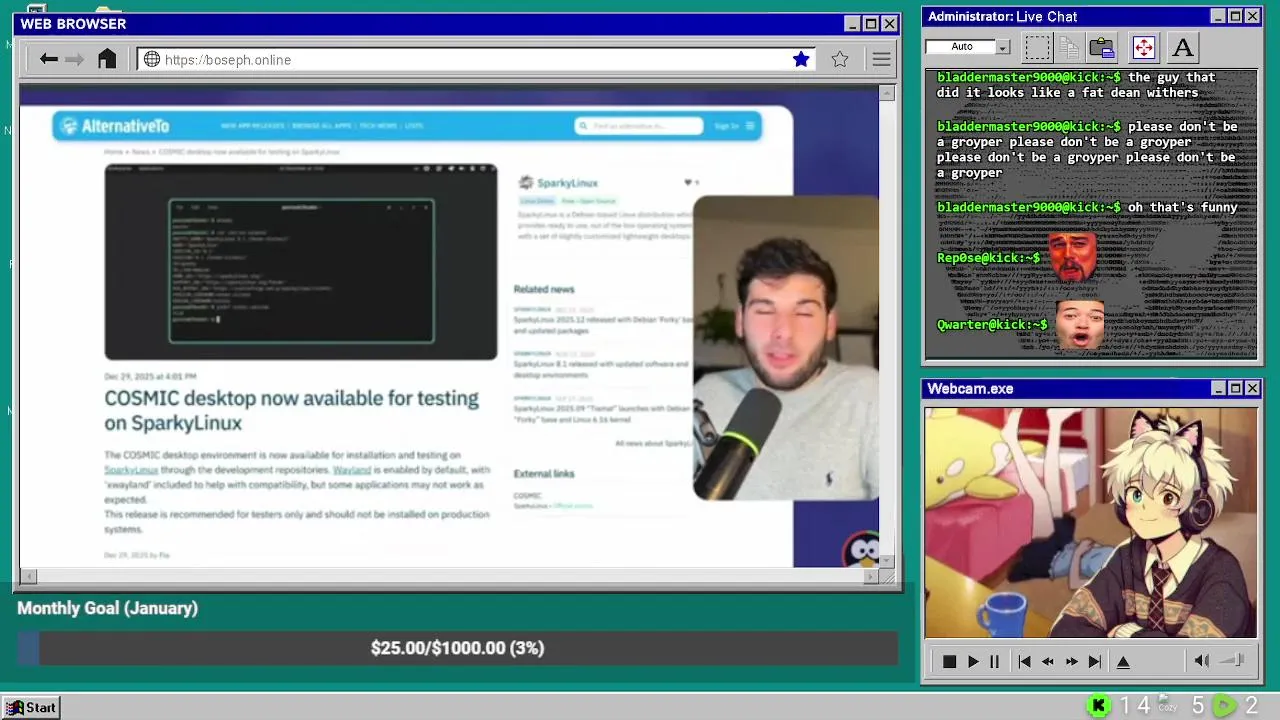
Task: Click the SparkyLinux sidebar heading
Action: tap(567, 183)
